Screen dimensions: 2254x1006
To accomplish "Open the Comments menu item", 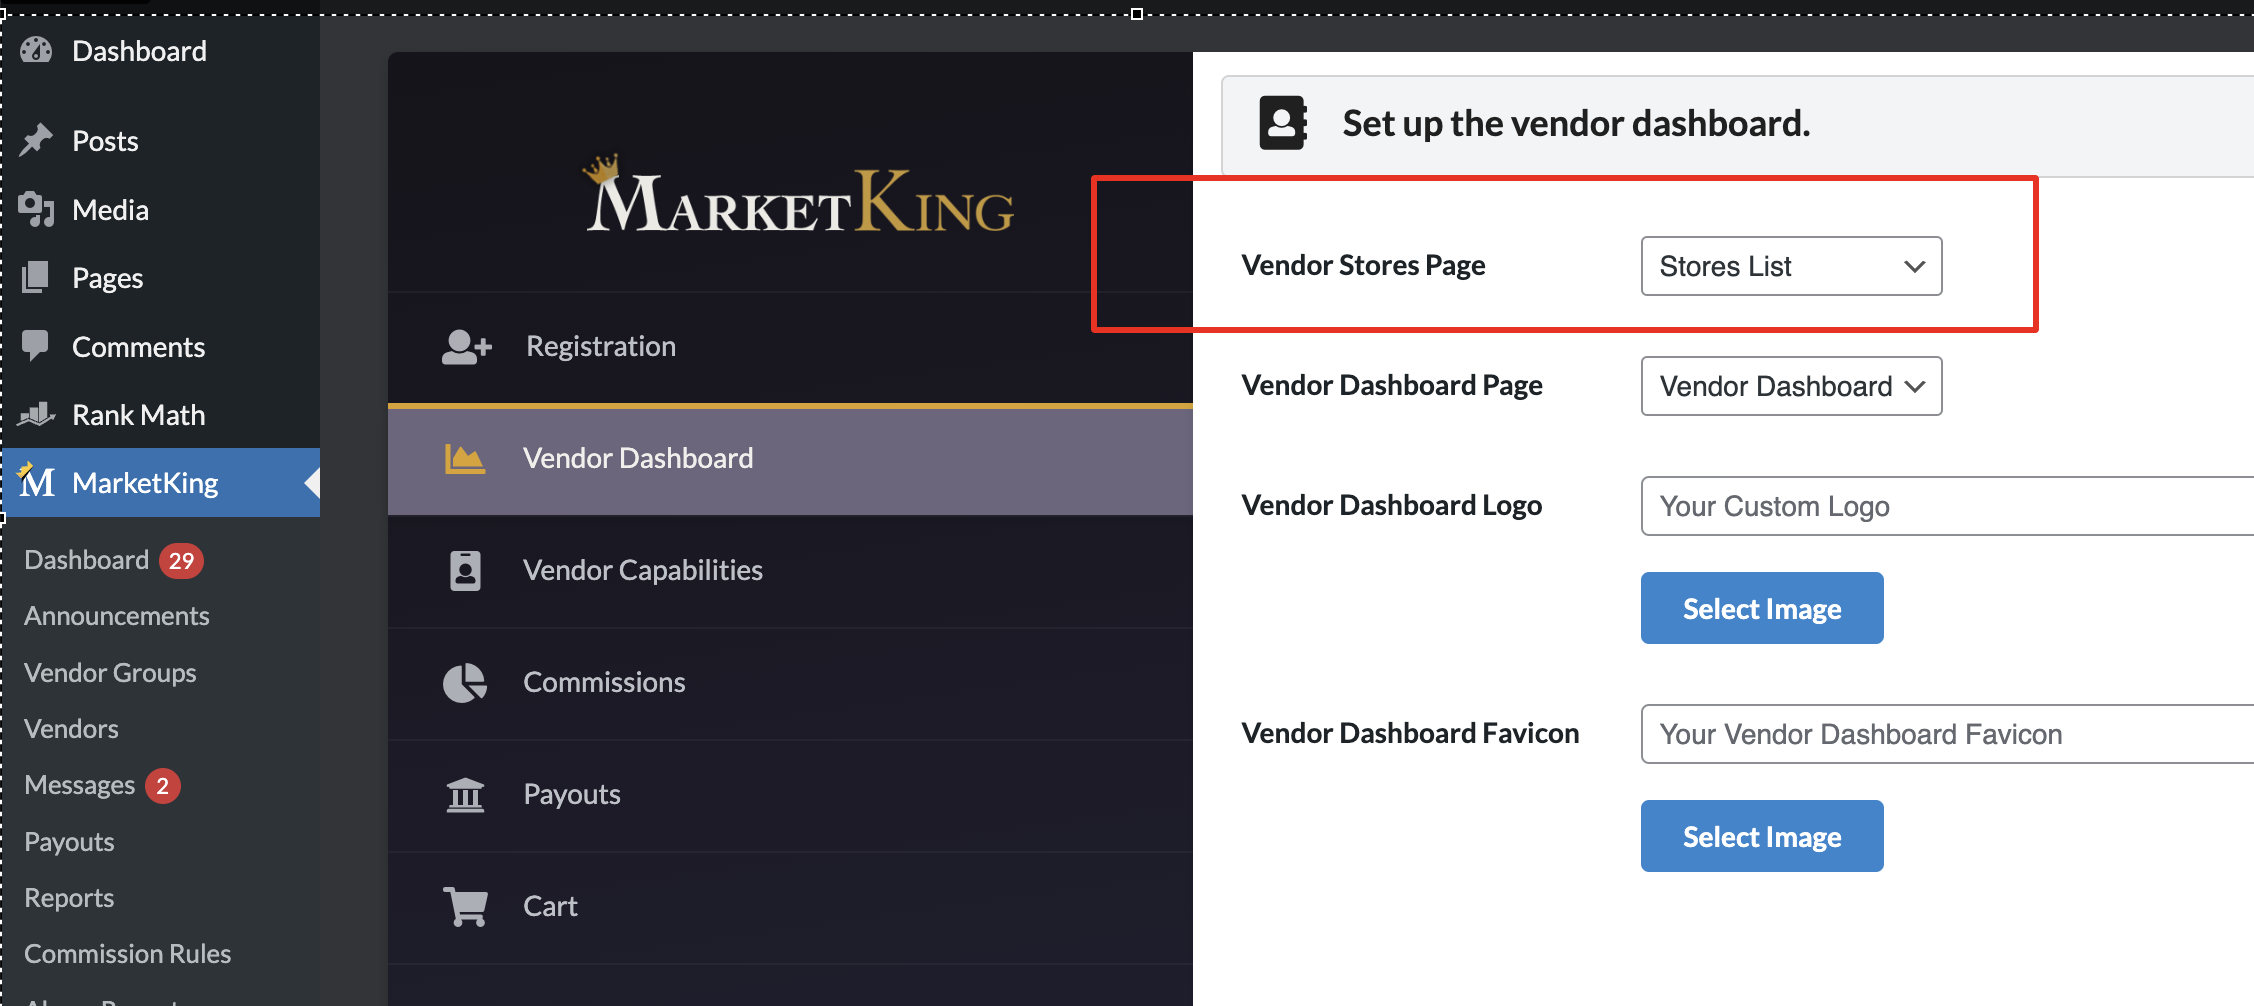I will point(160,347).
